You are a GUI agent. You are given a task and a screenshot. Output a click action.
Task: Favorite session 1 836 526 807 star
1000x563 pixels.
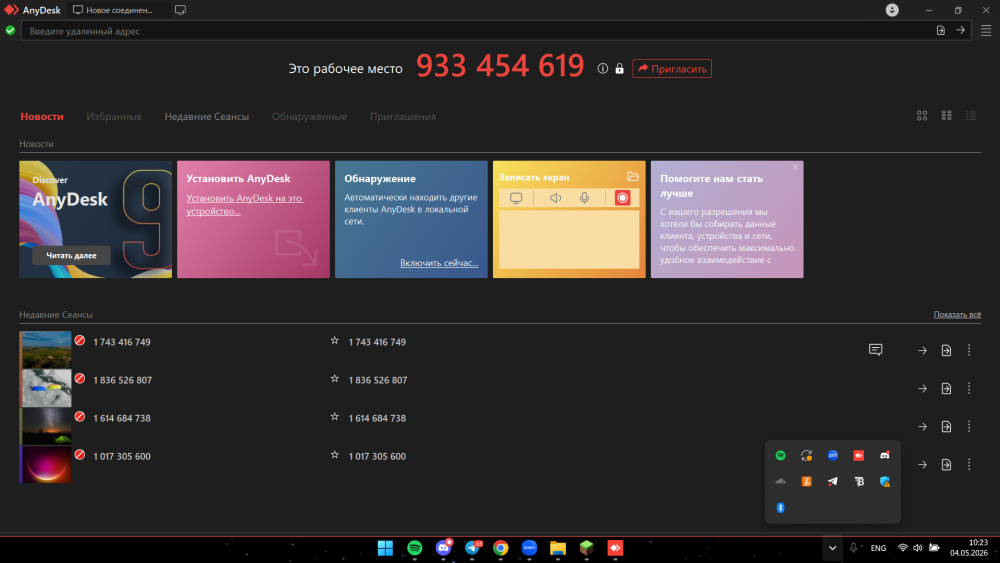[334, 379]
